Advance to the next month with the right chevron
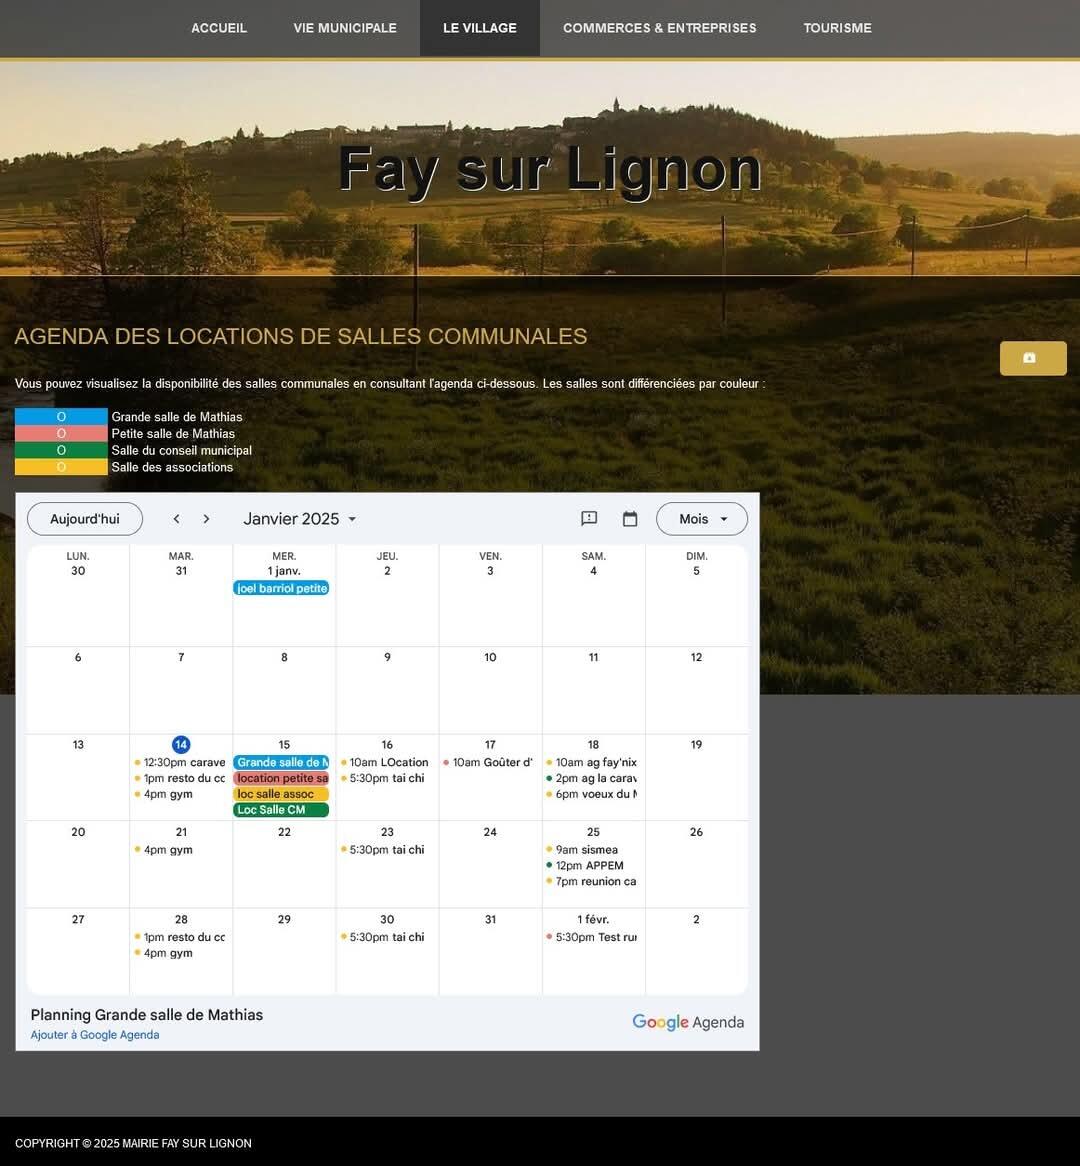The width and height of the screenshot is (1080, 1166). coord(206,519)
